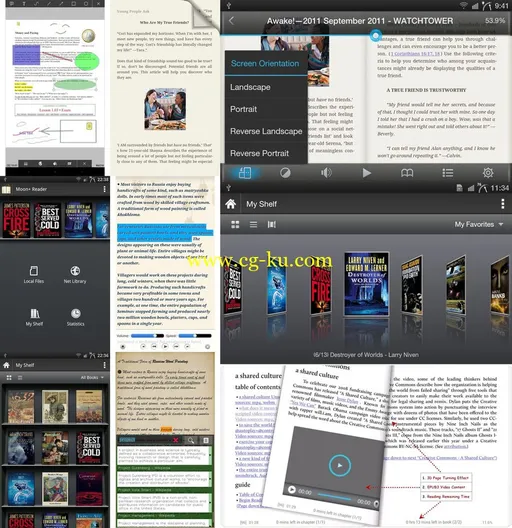Select the arrow drawing tool in PDF toolbar
The width and height of the screenshot is (512, 528).
61,3
